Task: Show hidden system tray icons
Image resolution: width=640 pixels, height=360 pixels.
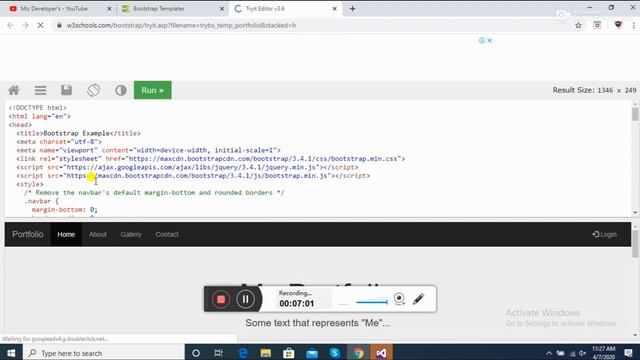Action: pyautogui.click(x=549, y=353)
